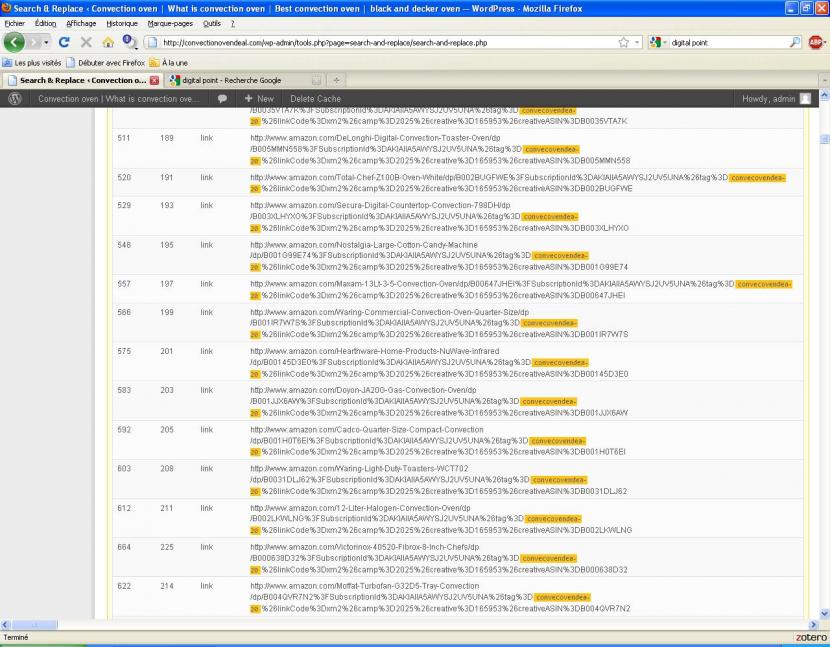
Task: Open a new tab with plus button
Action: (336, 80)
